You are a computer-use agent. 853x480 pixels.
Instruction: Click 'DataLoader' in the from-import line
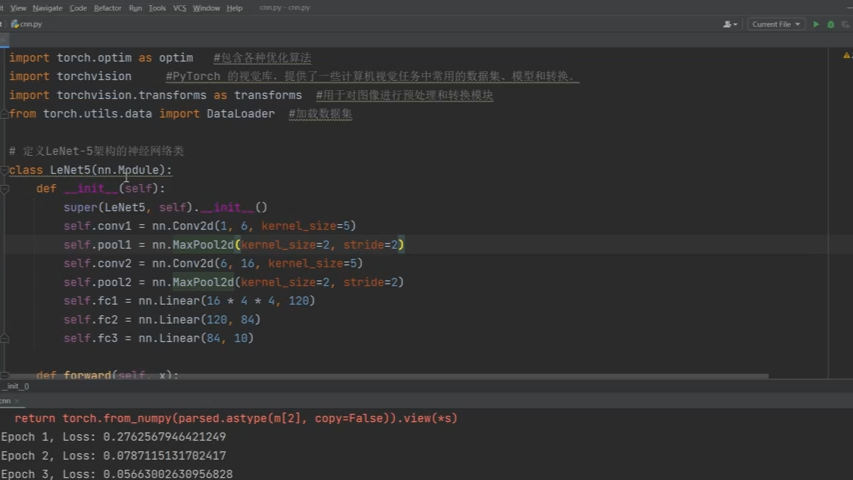point(240,114)
